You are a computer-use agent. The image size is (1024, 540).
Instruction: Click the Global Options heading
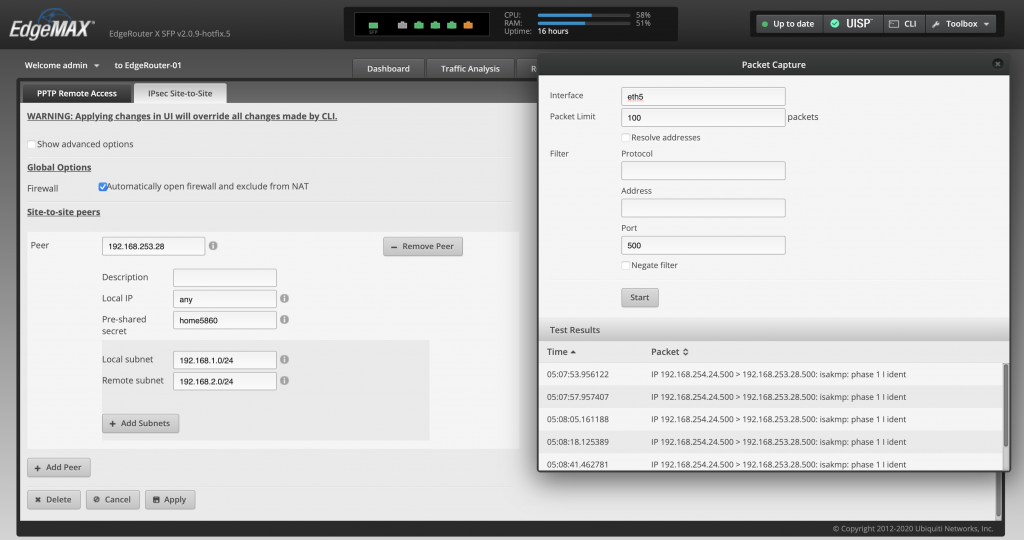59,167
